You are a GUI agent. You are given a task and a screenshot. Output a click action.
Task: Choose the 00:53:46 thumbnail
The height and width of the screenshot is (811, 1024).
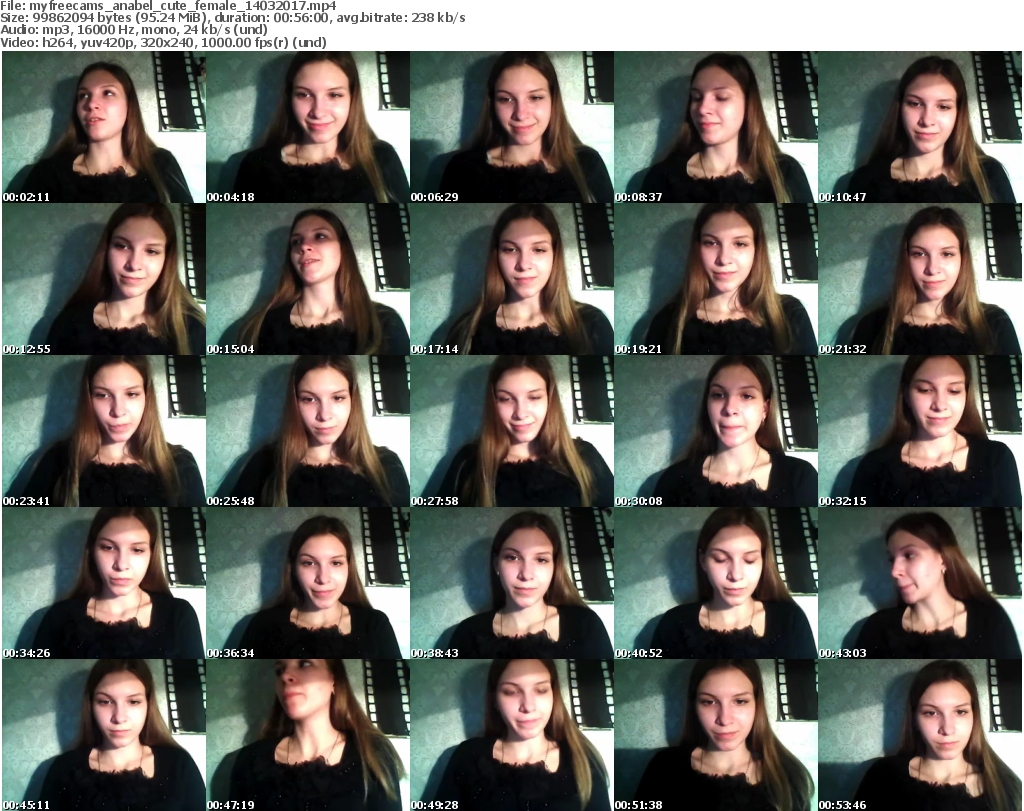[x=920, y=735]
